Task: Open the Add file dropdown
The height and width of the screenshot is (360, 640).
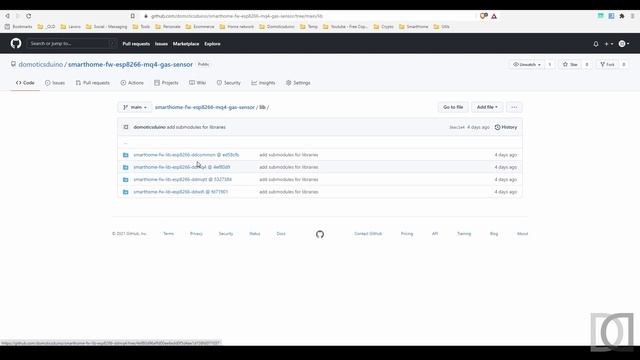Action: point(487,107)
